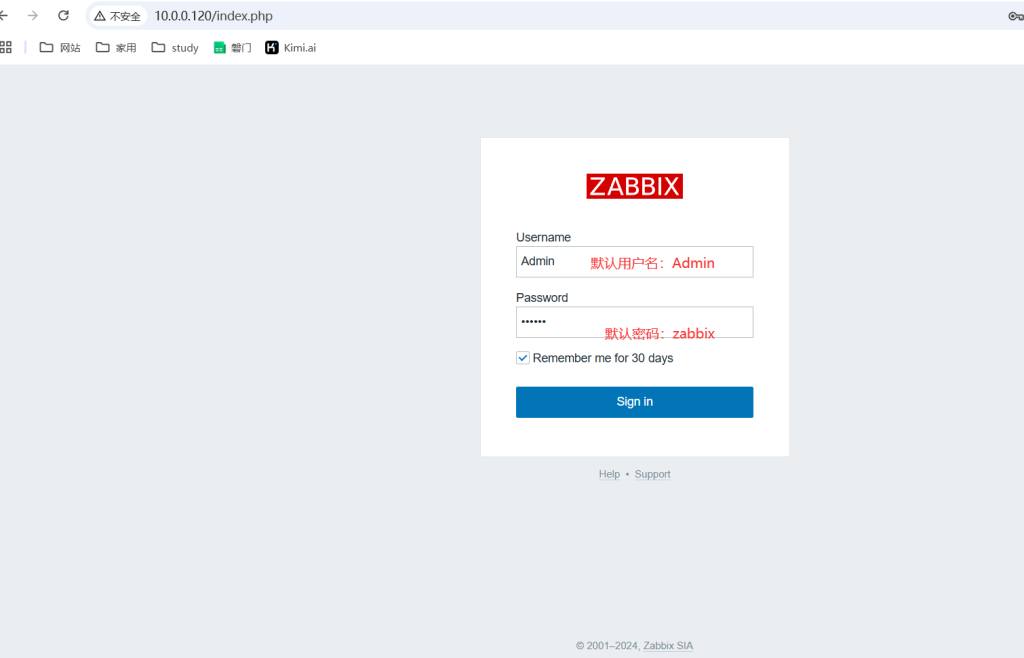
Task: Click the address bar URL
Action: point(213,16)
